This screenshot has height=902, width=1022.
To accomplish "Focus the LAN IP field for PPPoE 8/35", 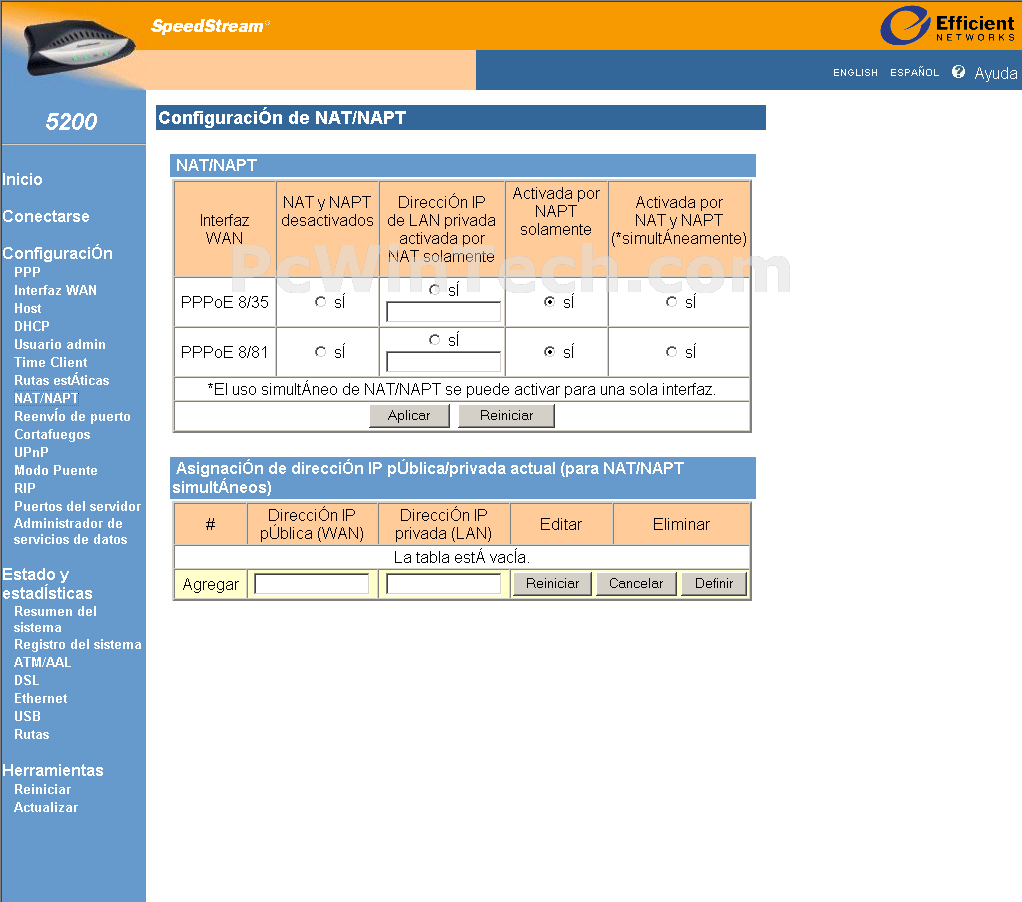I will click(x=443, y=312).
